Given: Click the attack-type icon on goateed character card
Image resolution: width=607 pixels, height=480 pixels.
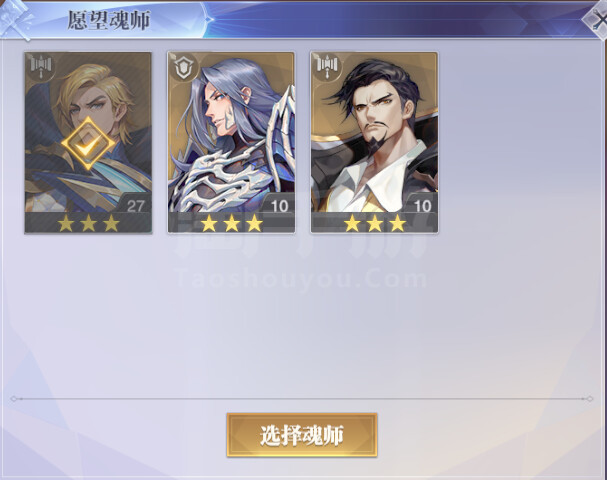Looking at the screenshot, I should click(327, 66).
